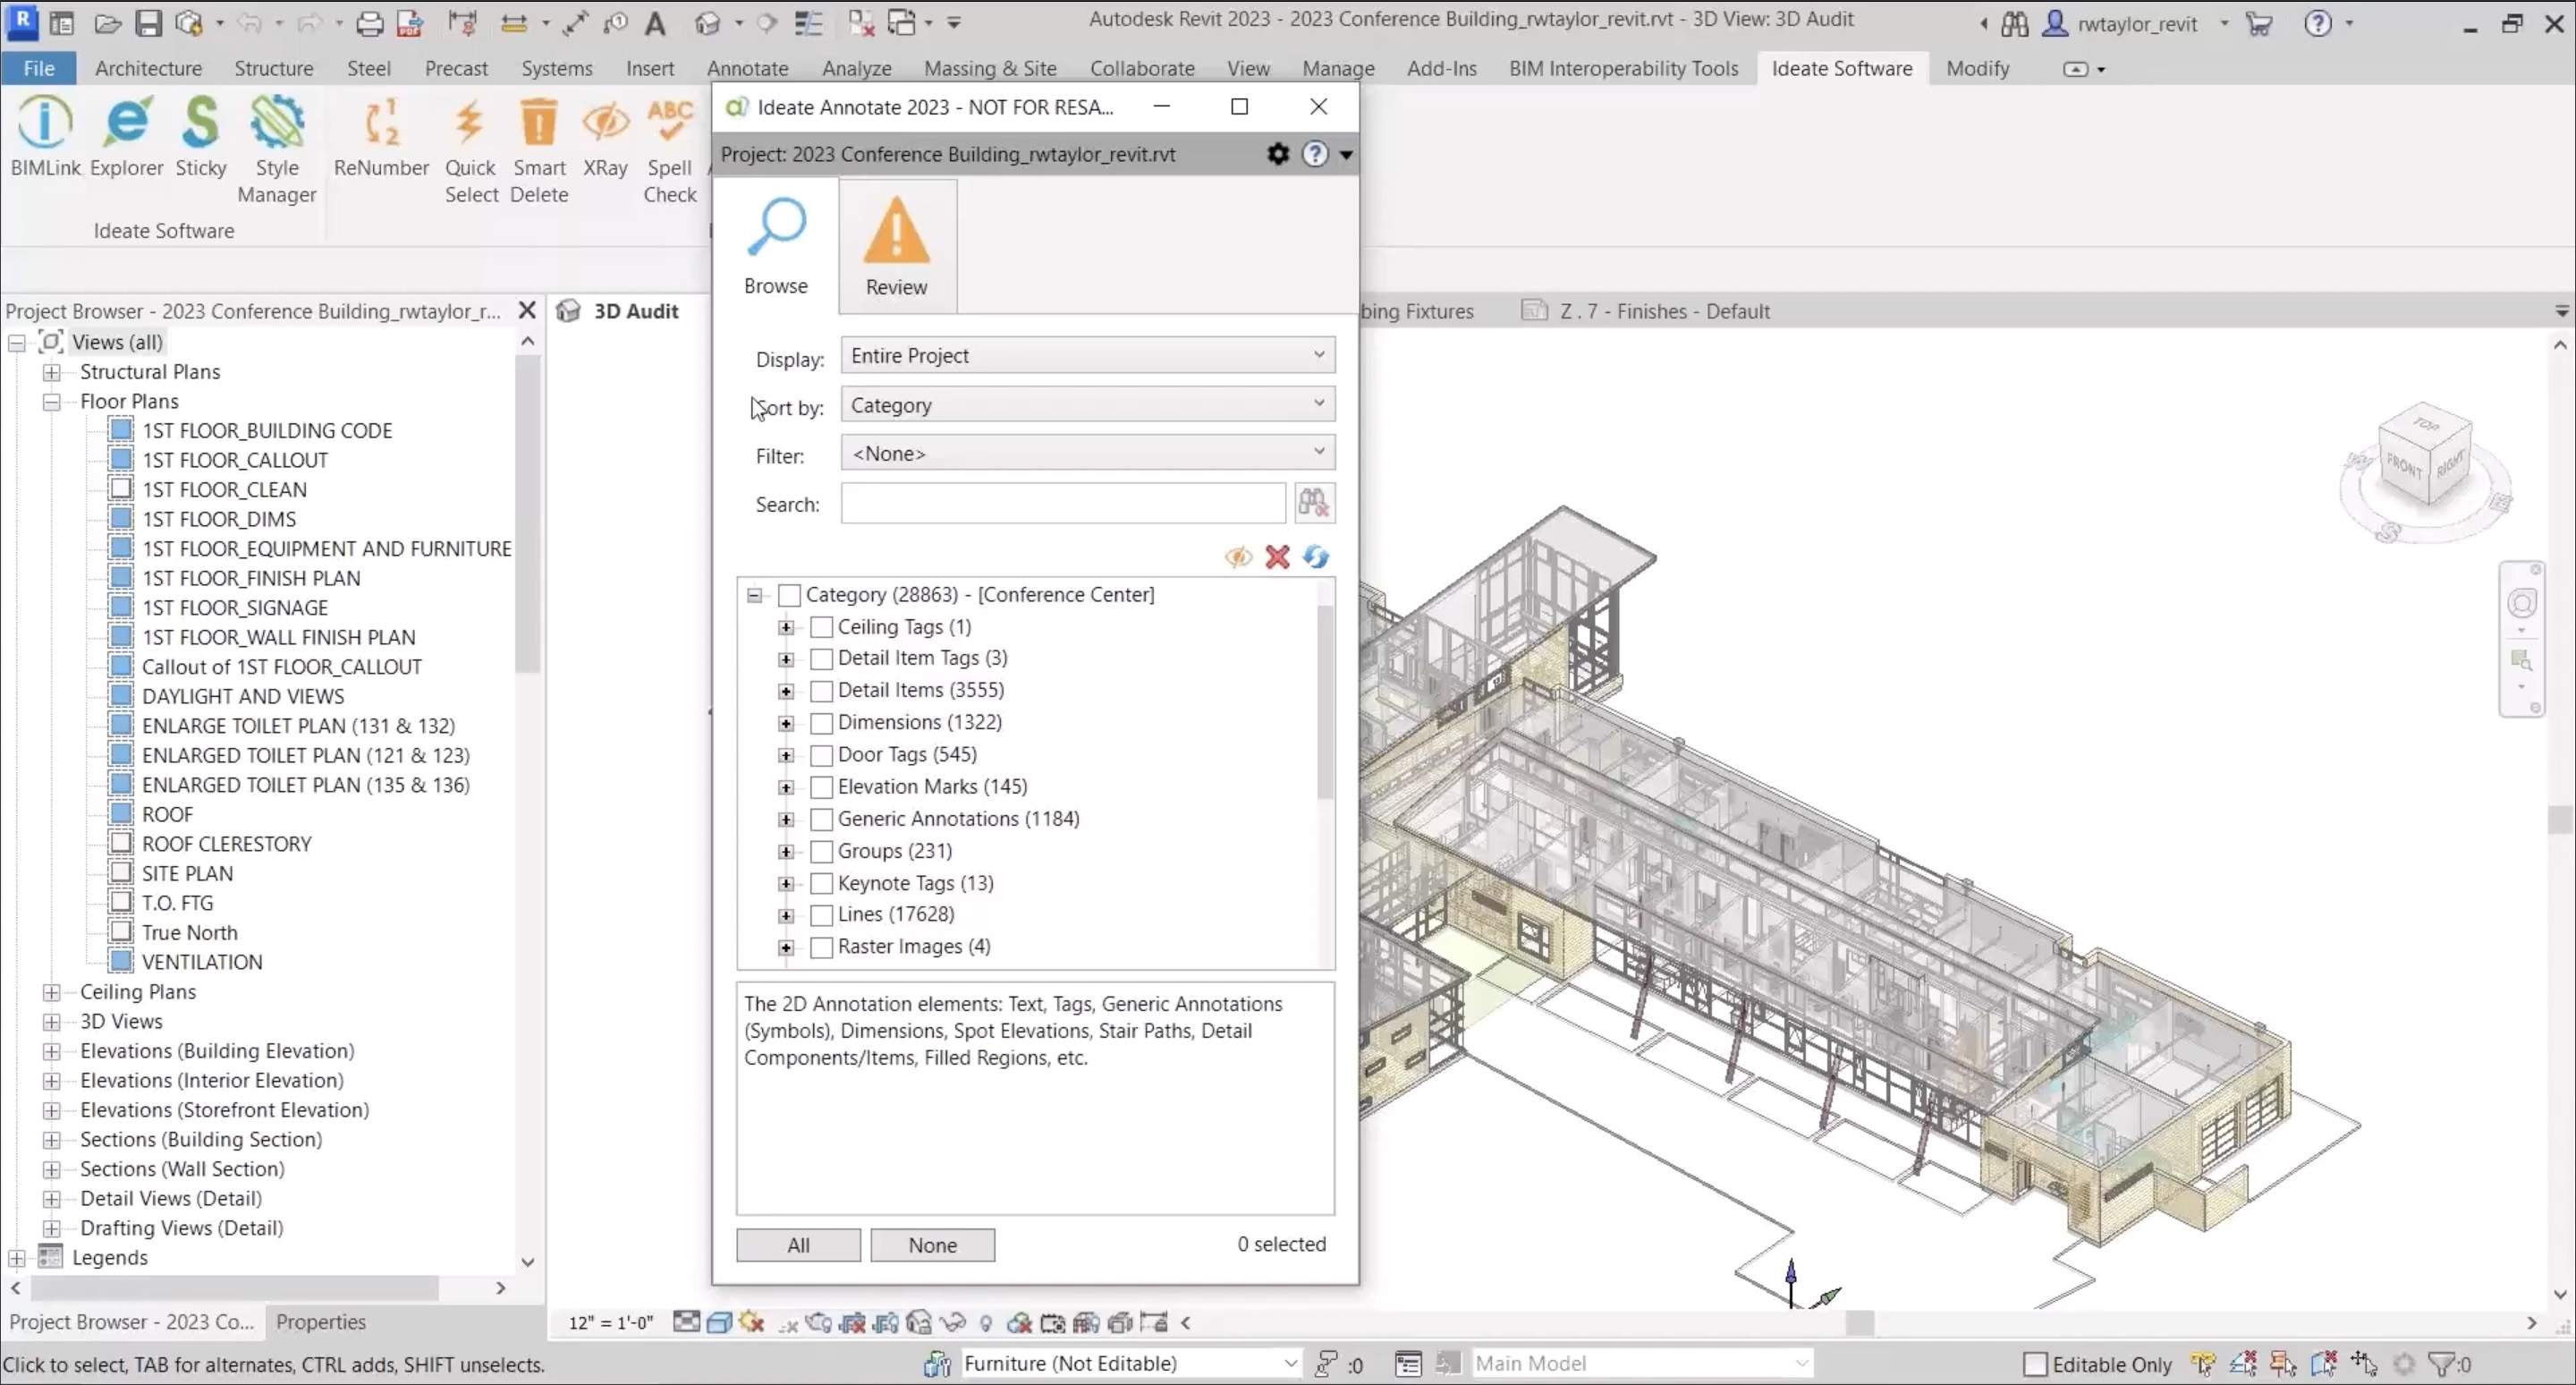Open the Sticky tool
Image resolution: width=2576 pixels, height=1385 pixels.
tap(201, 137)
